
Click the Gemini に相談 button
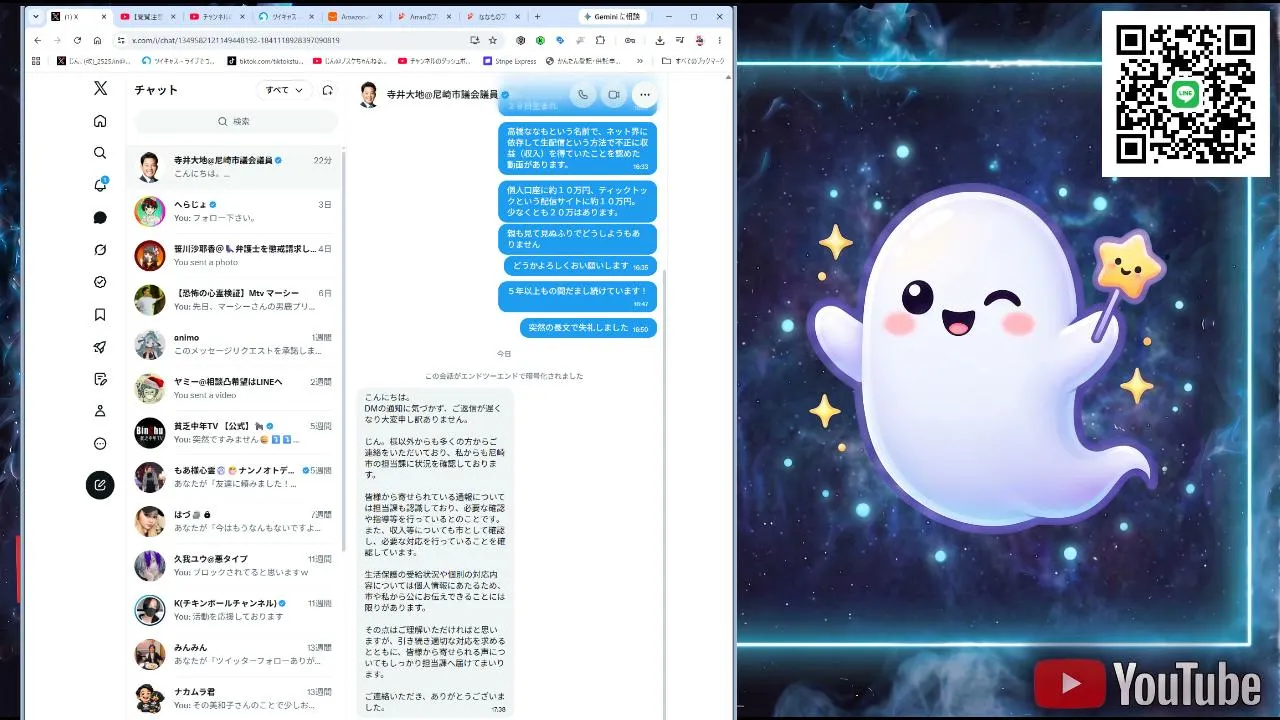coord(612,17)
